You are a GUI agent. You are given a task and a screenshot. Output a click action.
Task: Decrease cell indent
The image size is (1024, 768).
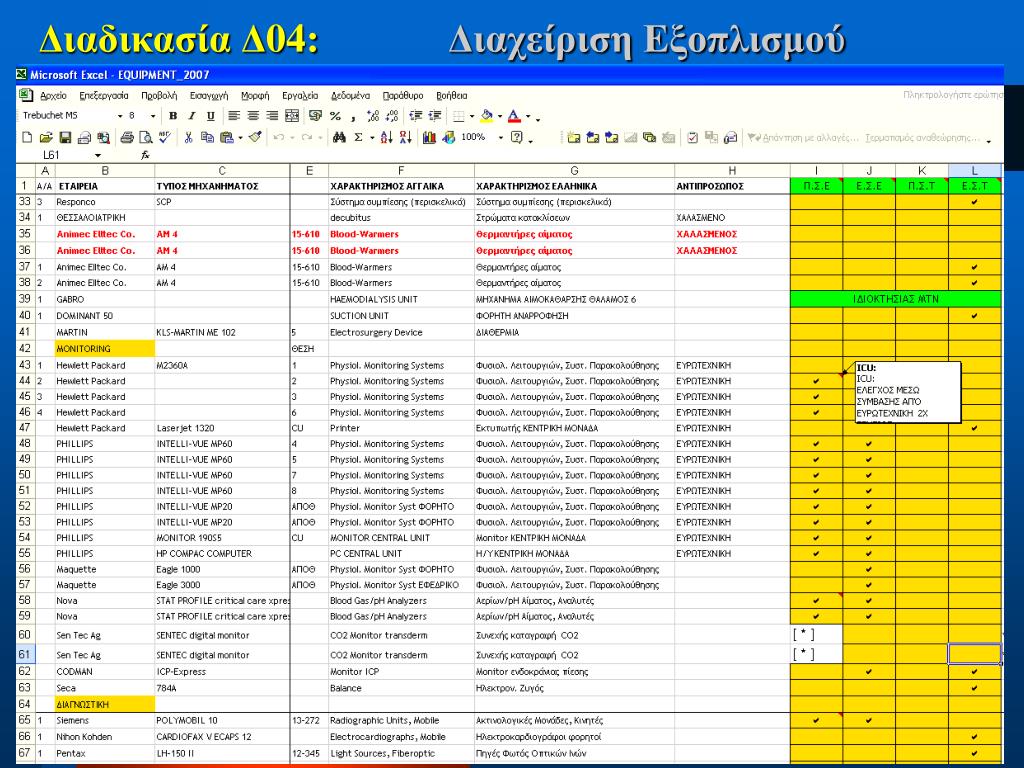[x=415, y=116]
